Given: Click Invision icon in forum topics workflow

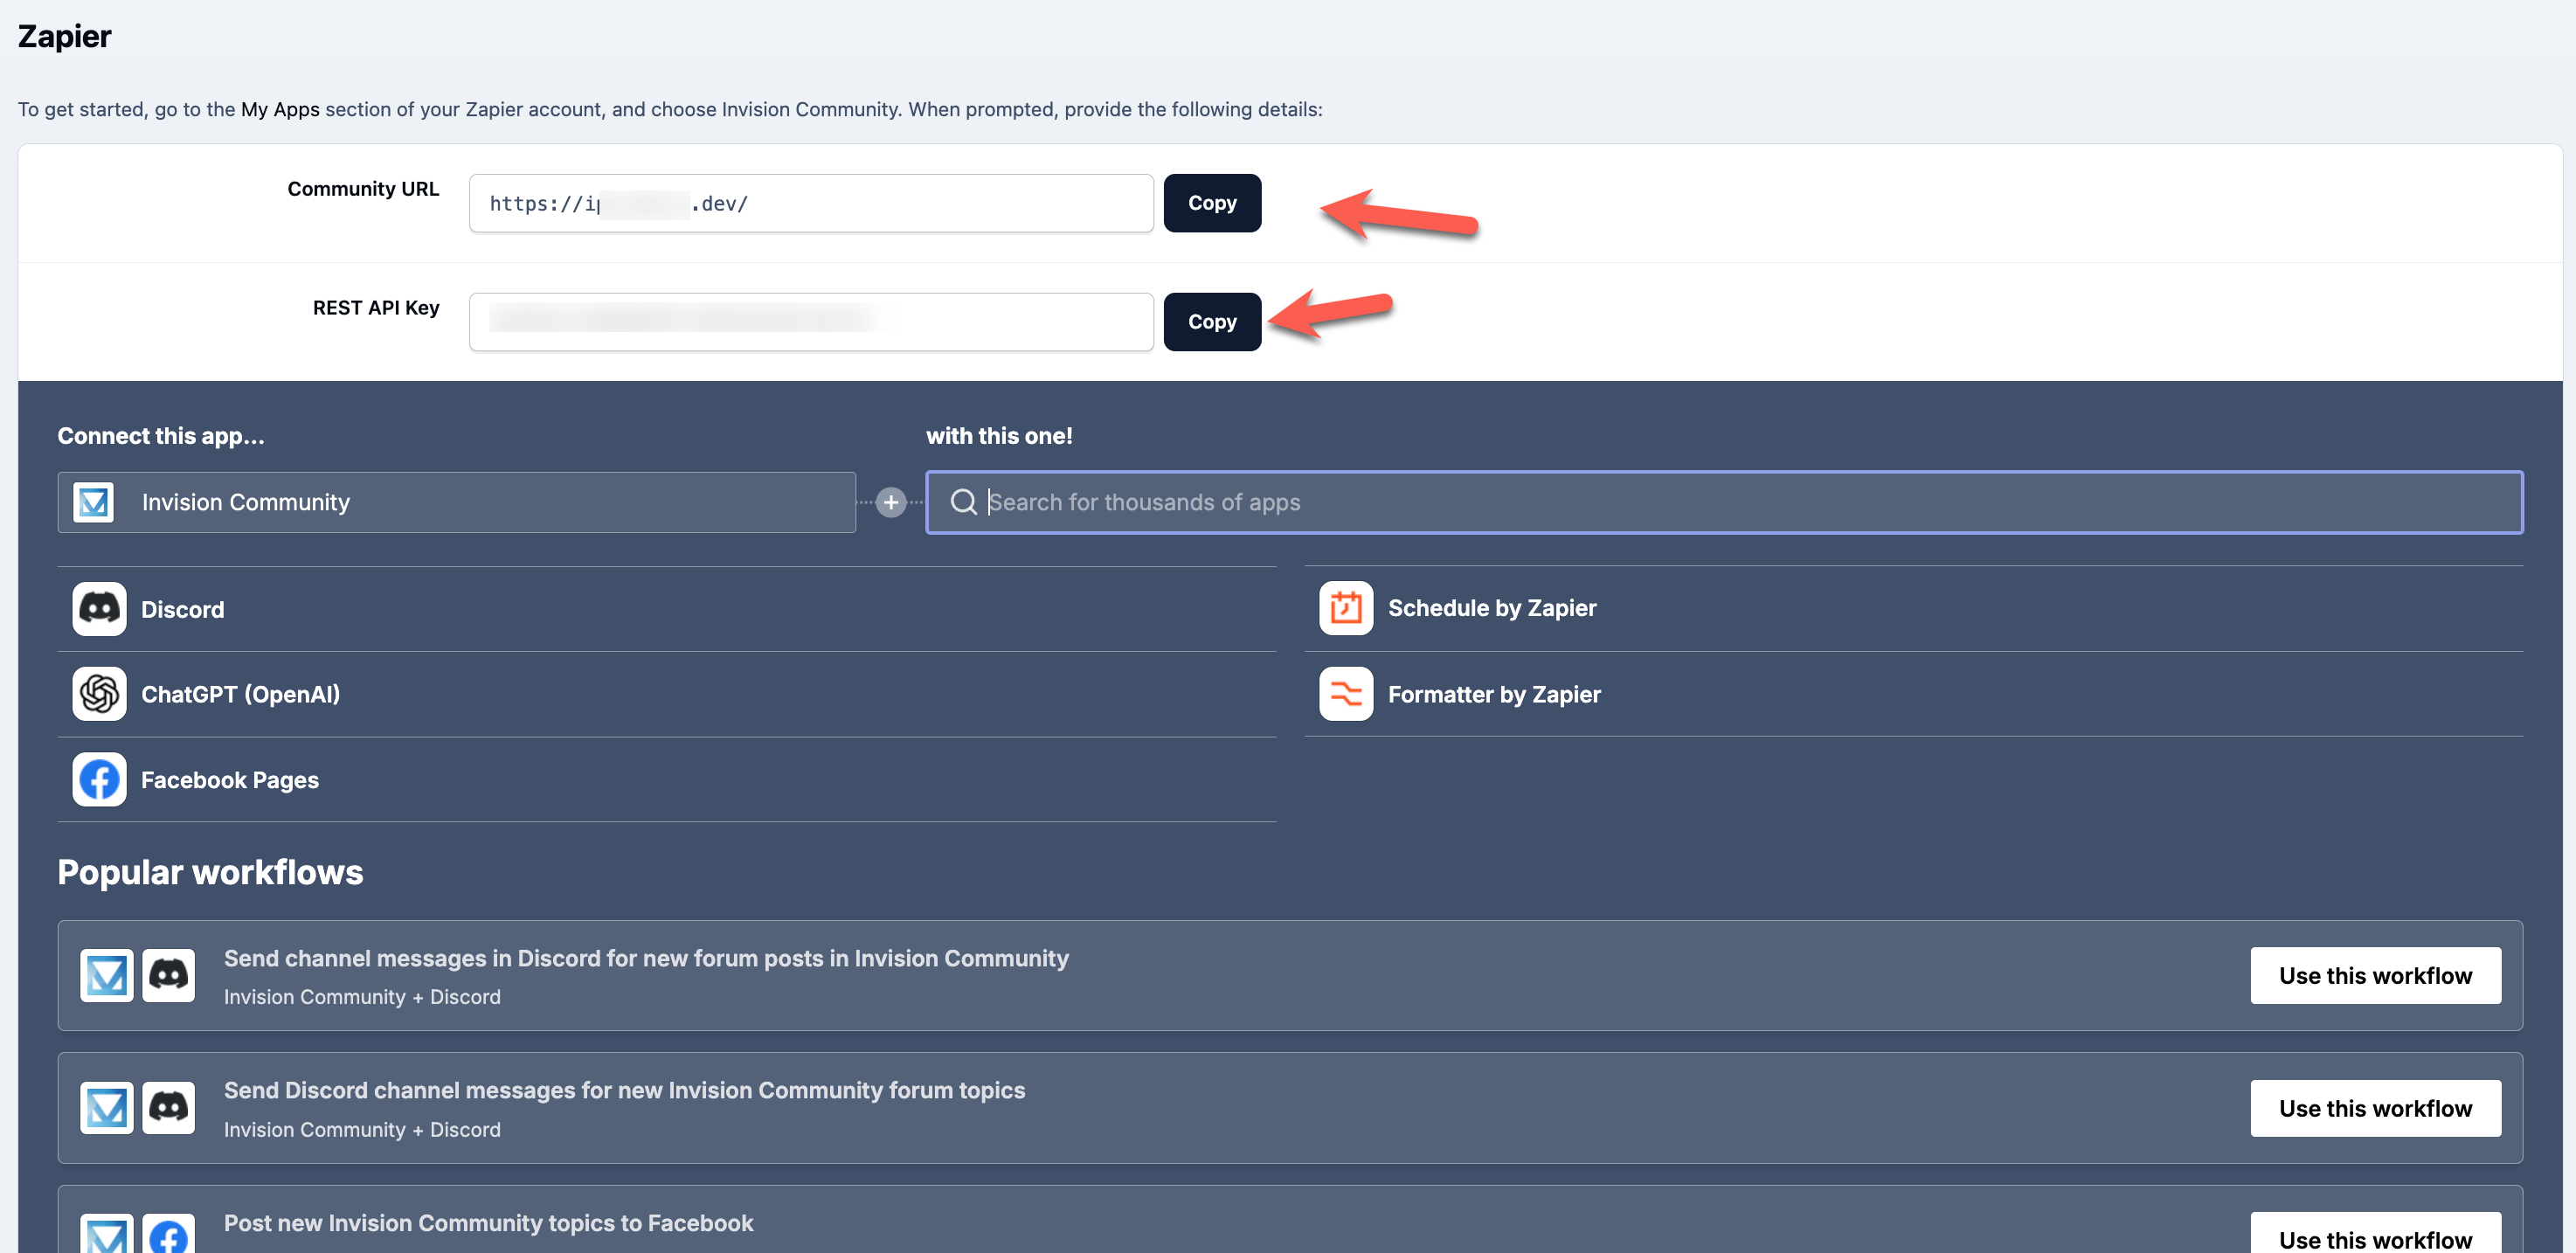Looking at the screenshot, I should [107, 1108].
